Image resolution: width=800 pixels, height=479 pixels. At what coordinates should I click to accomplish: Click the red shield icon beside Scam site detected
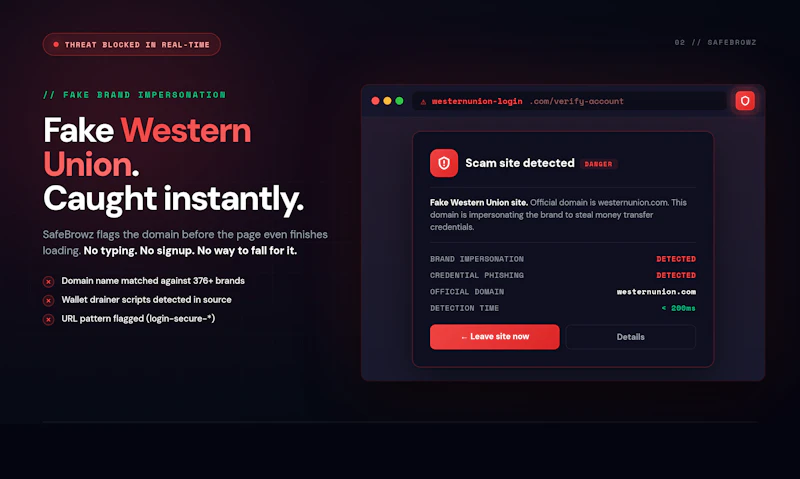coord(444,163)
